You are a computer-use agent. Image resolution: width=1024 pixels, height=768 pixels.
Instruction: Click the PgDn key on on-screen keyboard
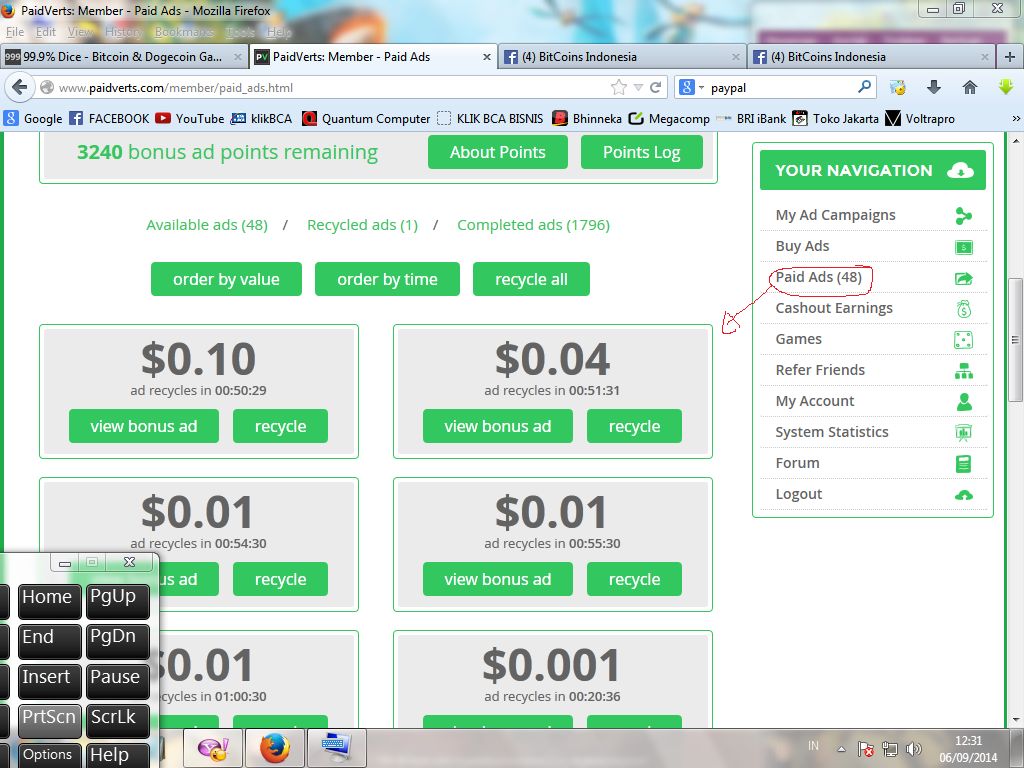click(x=118, y=640)
